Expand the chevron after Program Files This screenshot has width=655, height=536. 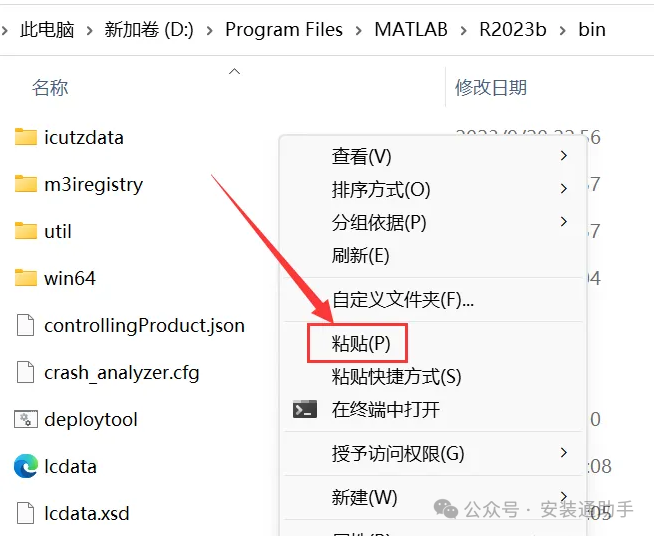(x=359, y=30)
